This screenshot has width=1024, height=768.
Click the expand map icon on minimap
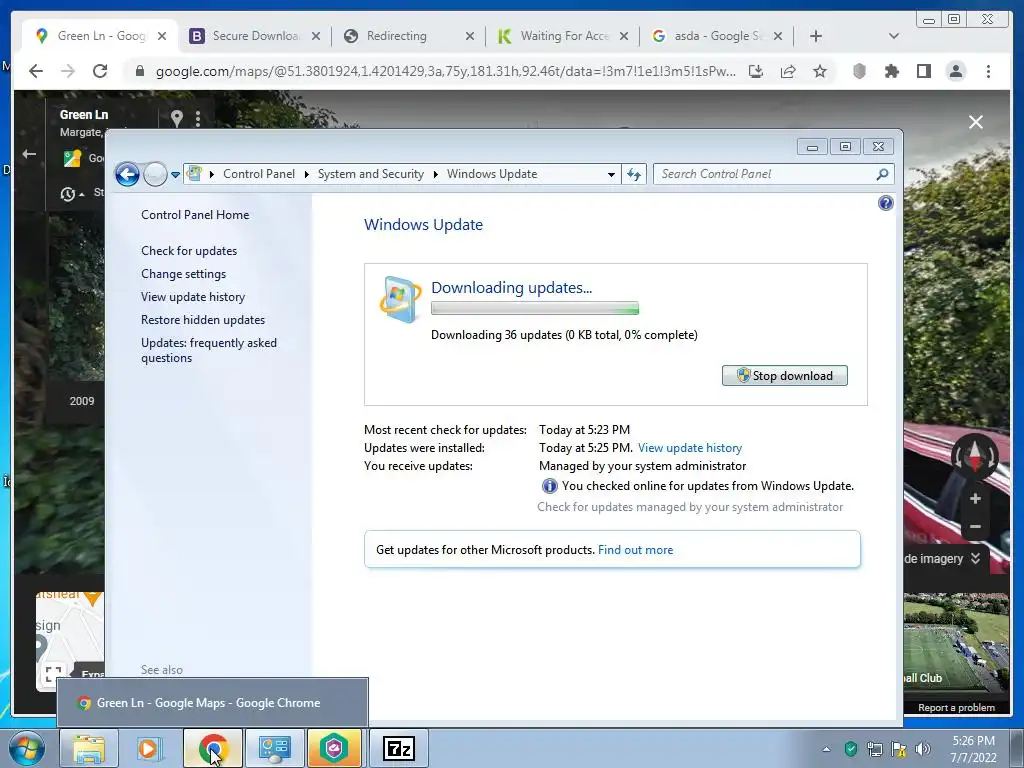[x=54, y=673]
